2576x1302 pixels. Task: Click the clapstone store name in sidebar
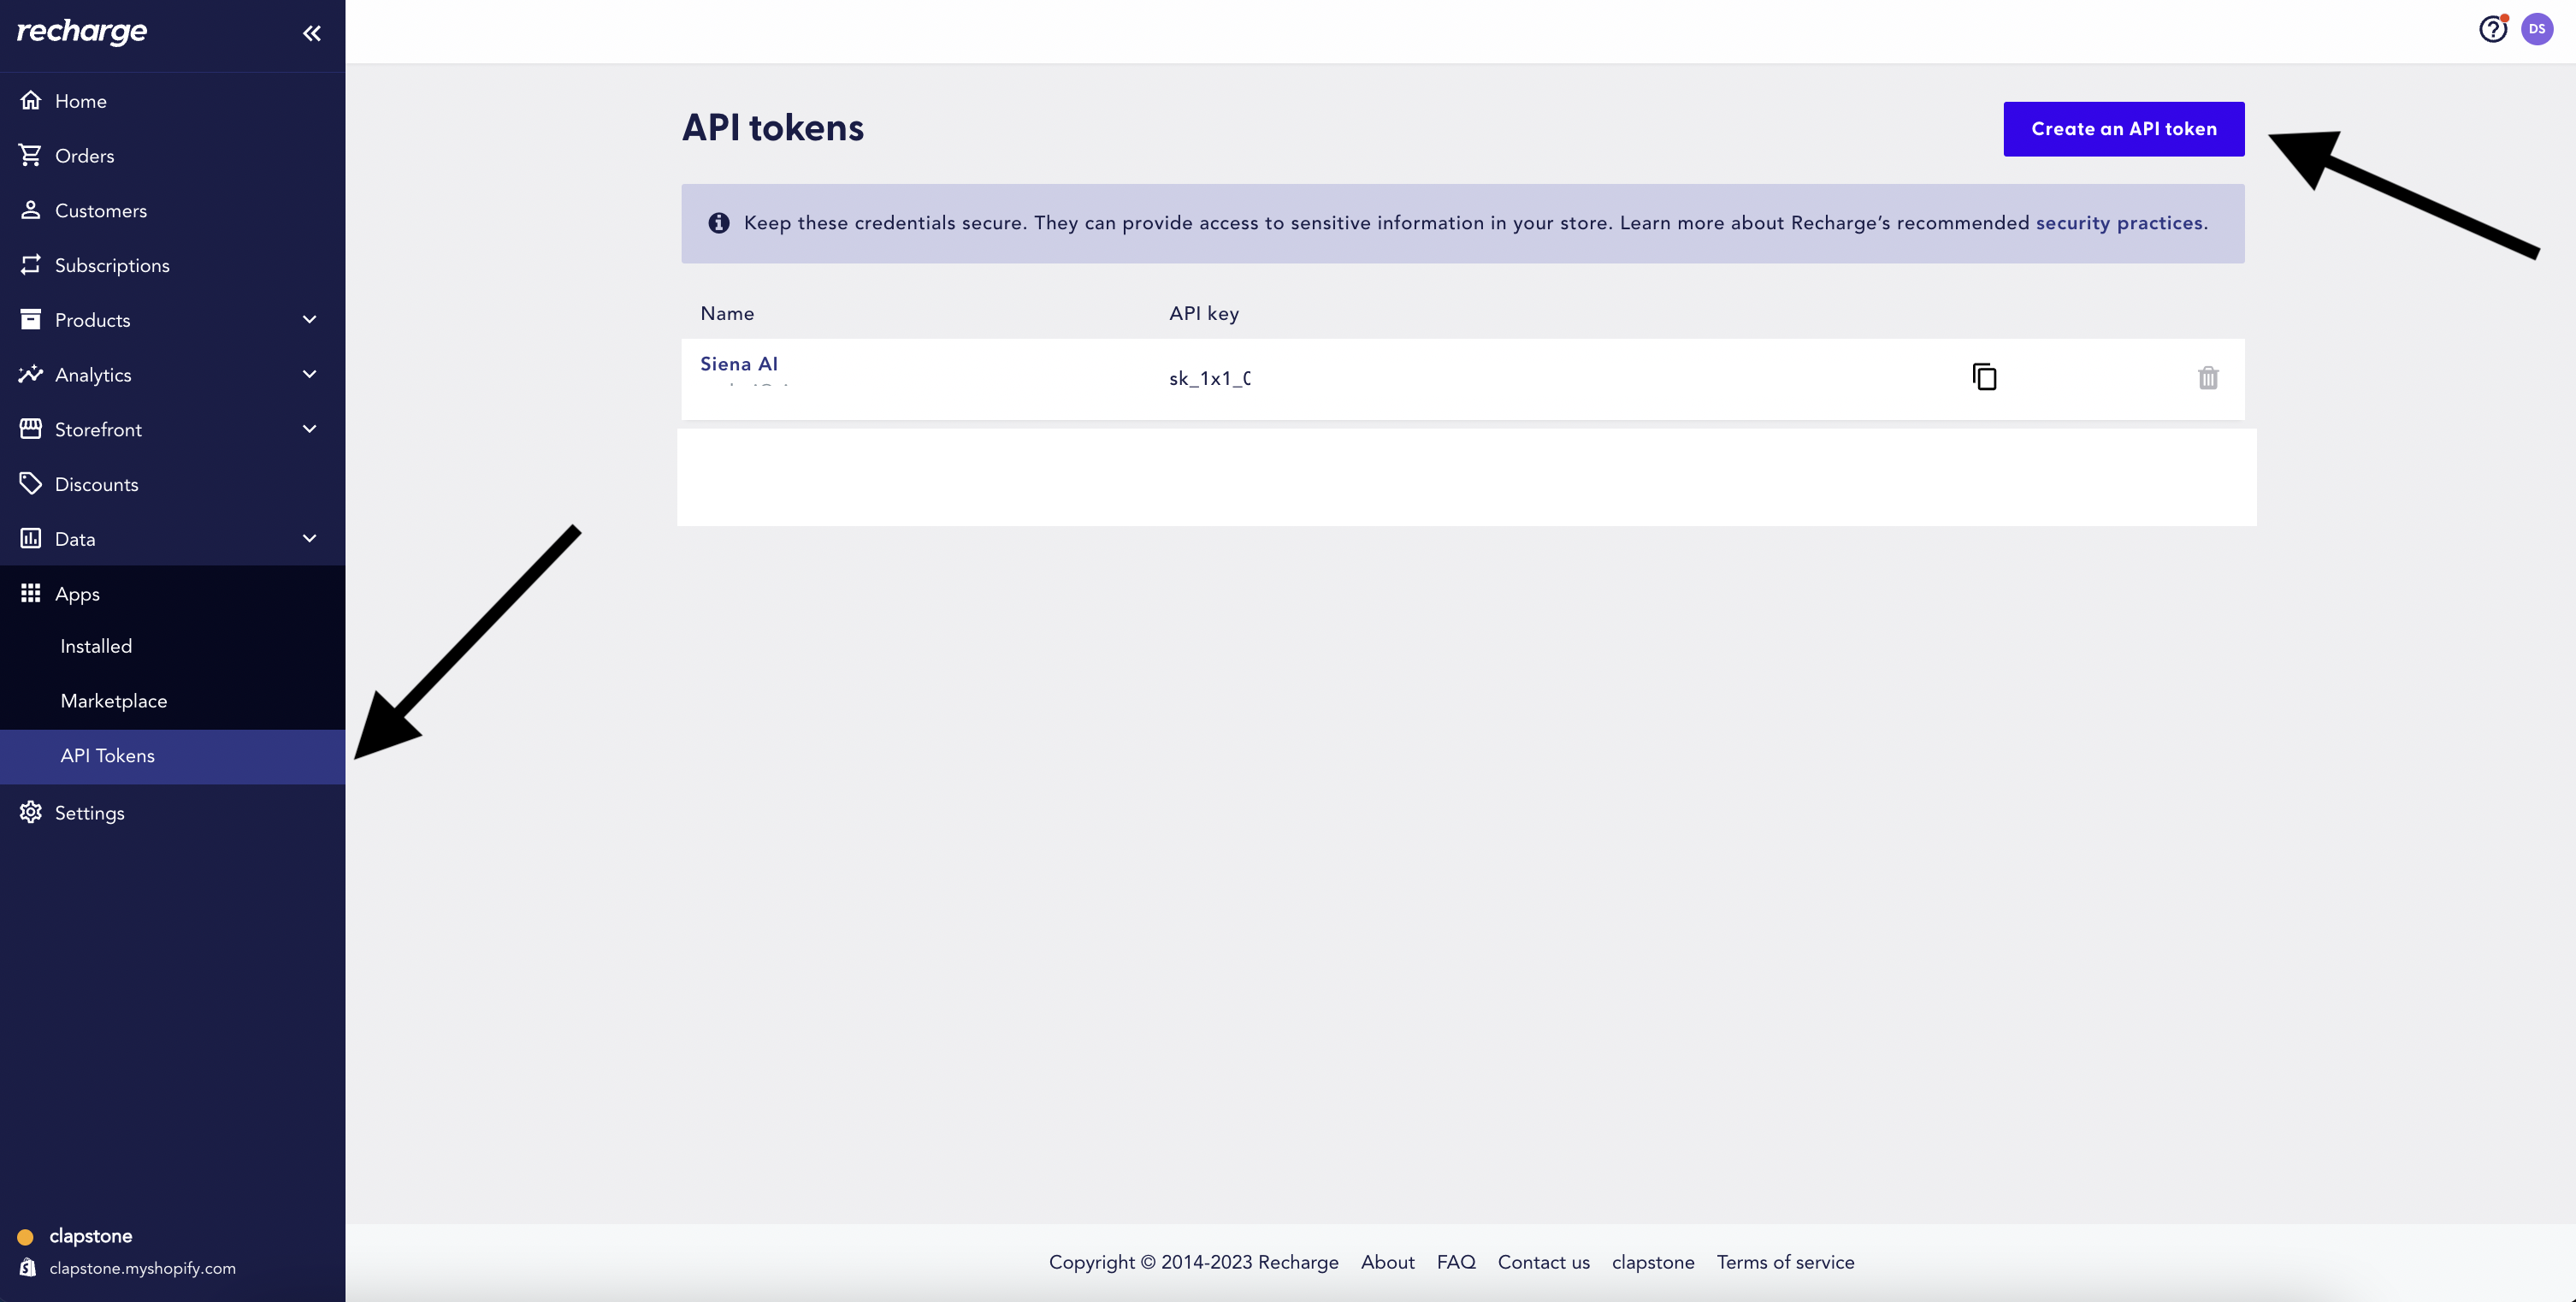91,1236
